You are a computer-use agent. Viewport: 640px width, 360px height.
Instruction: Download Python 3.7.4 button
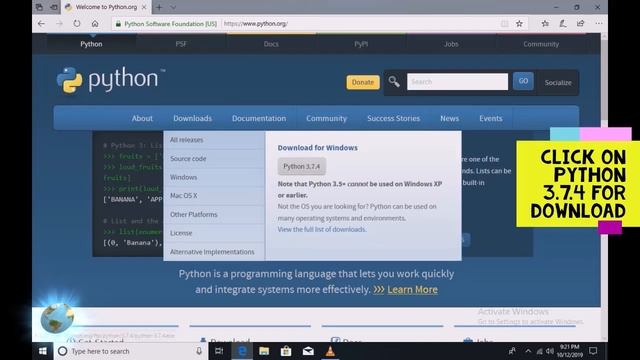pos(302,166)
